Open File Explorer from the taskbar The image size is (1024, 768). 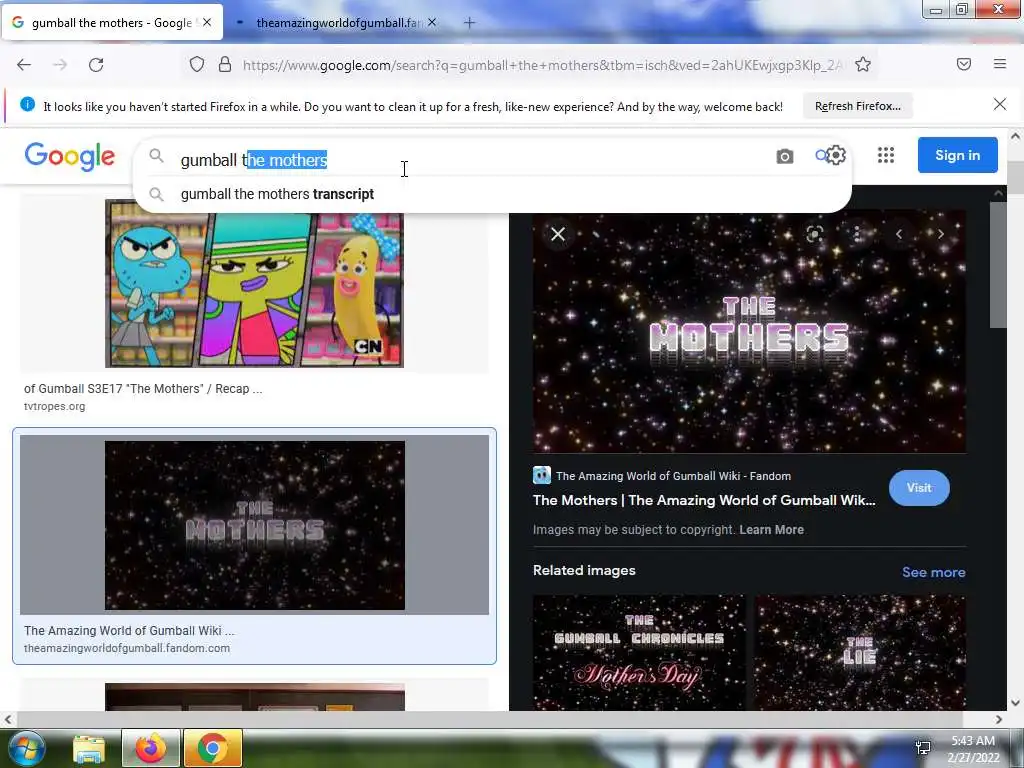(89, 748)
